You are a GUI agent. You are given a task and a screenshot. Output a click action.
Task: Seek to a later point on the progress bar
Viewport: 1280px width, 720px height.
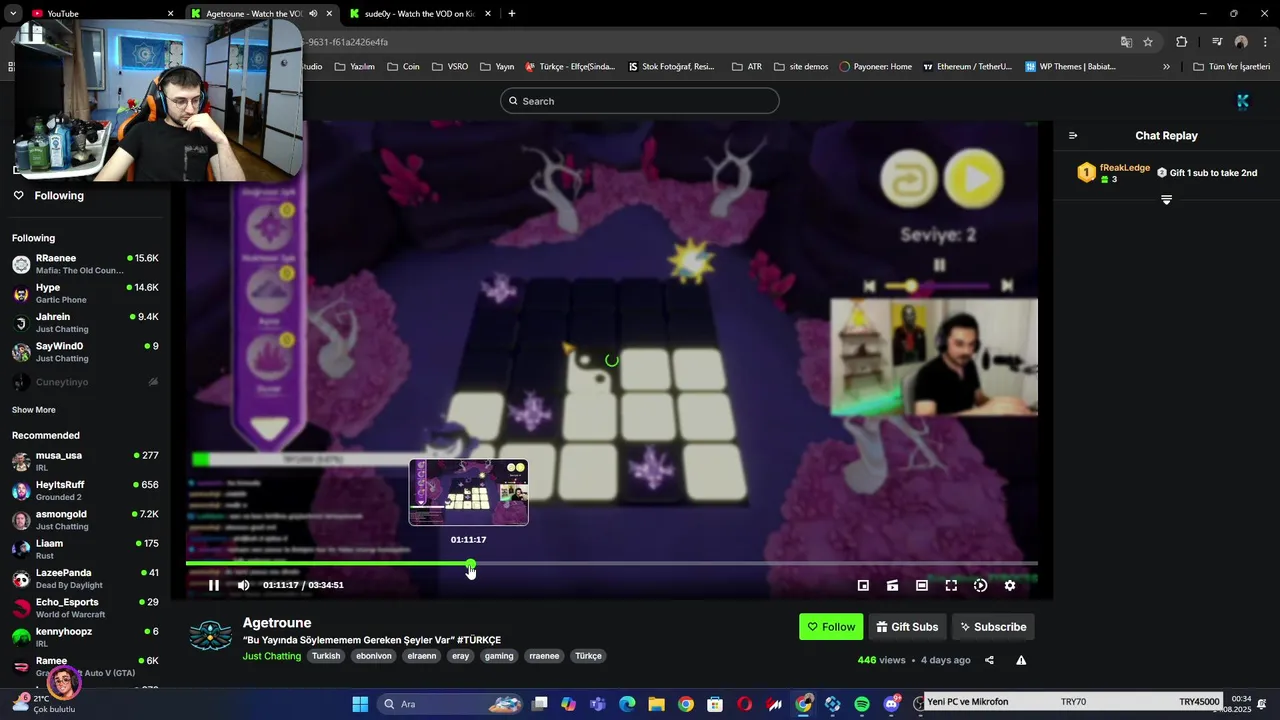point(755,564)
